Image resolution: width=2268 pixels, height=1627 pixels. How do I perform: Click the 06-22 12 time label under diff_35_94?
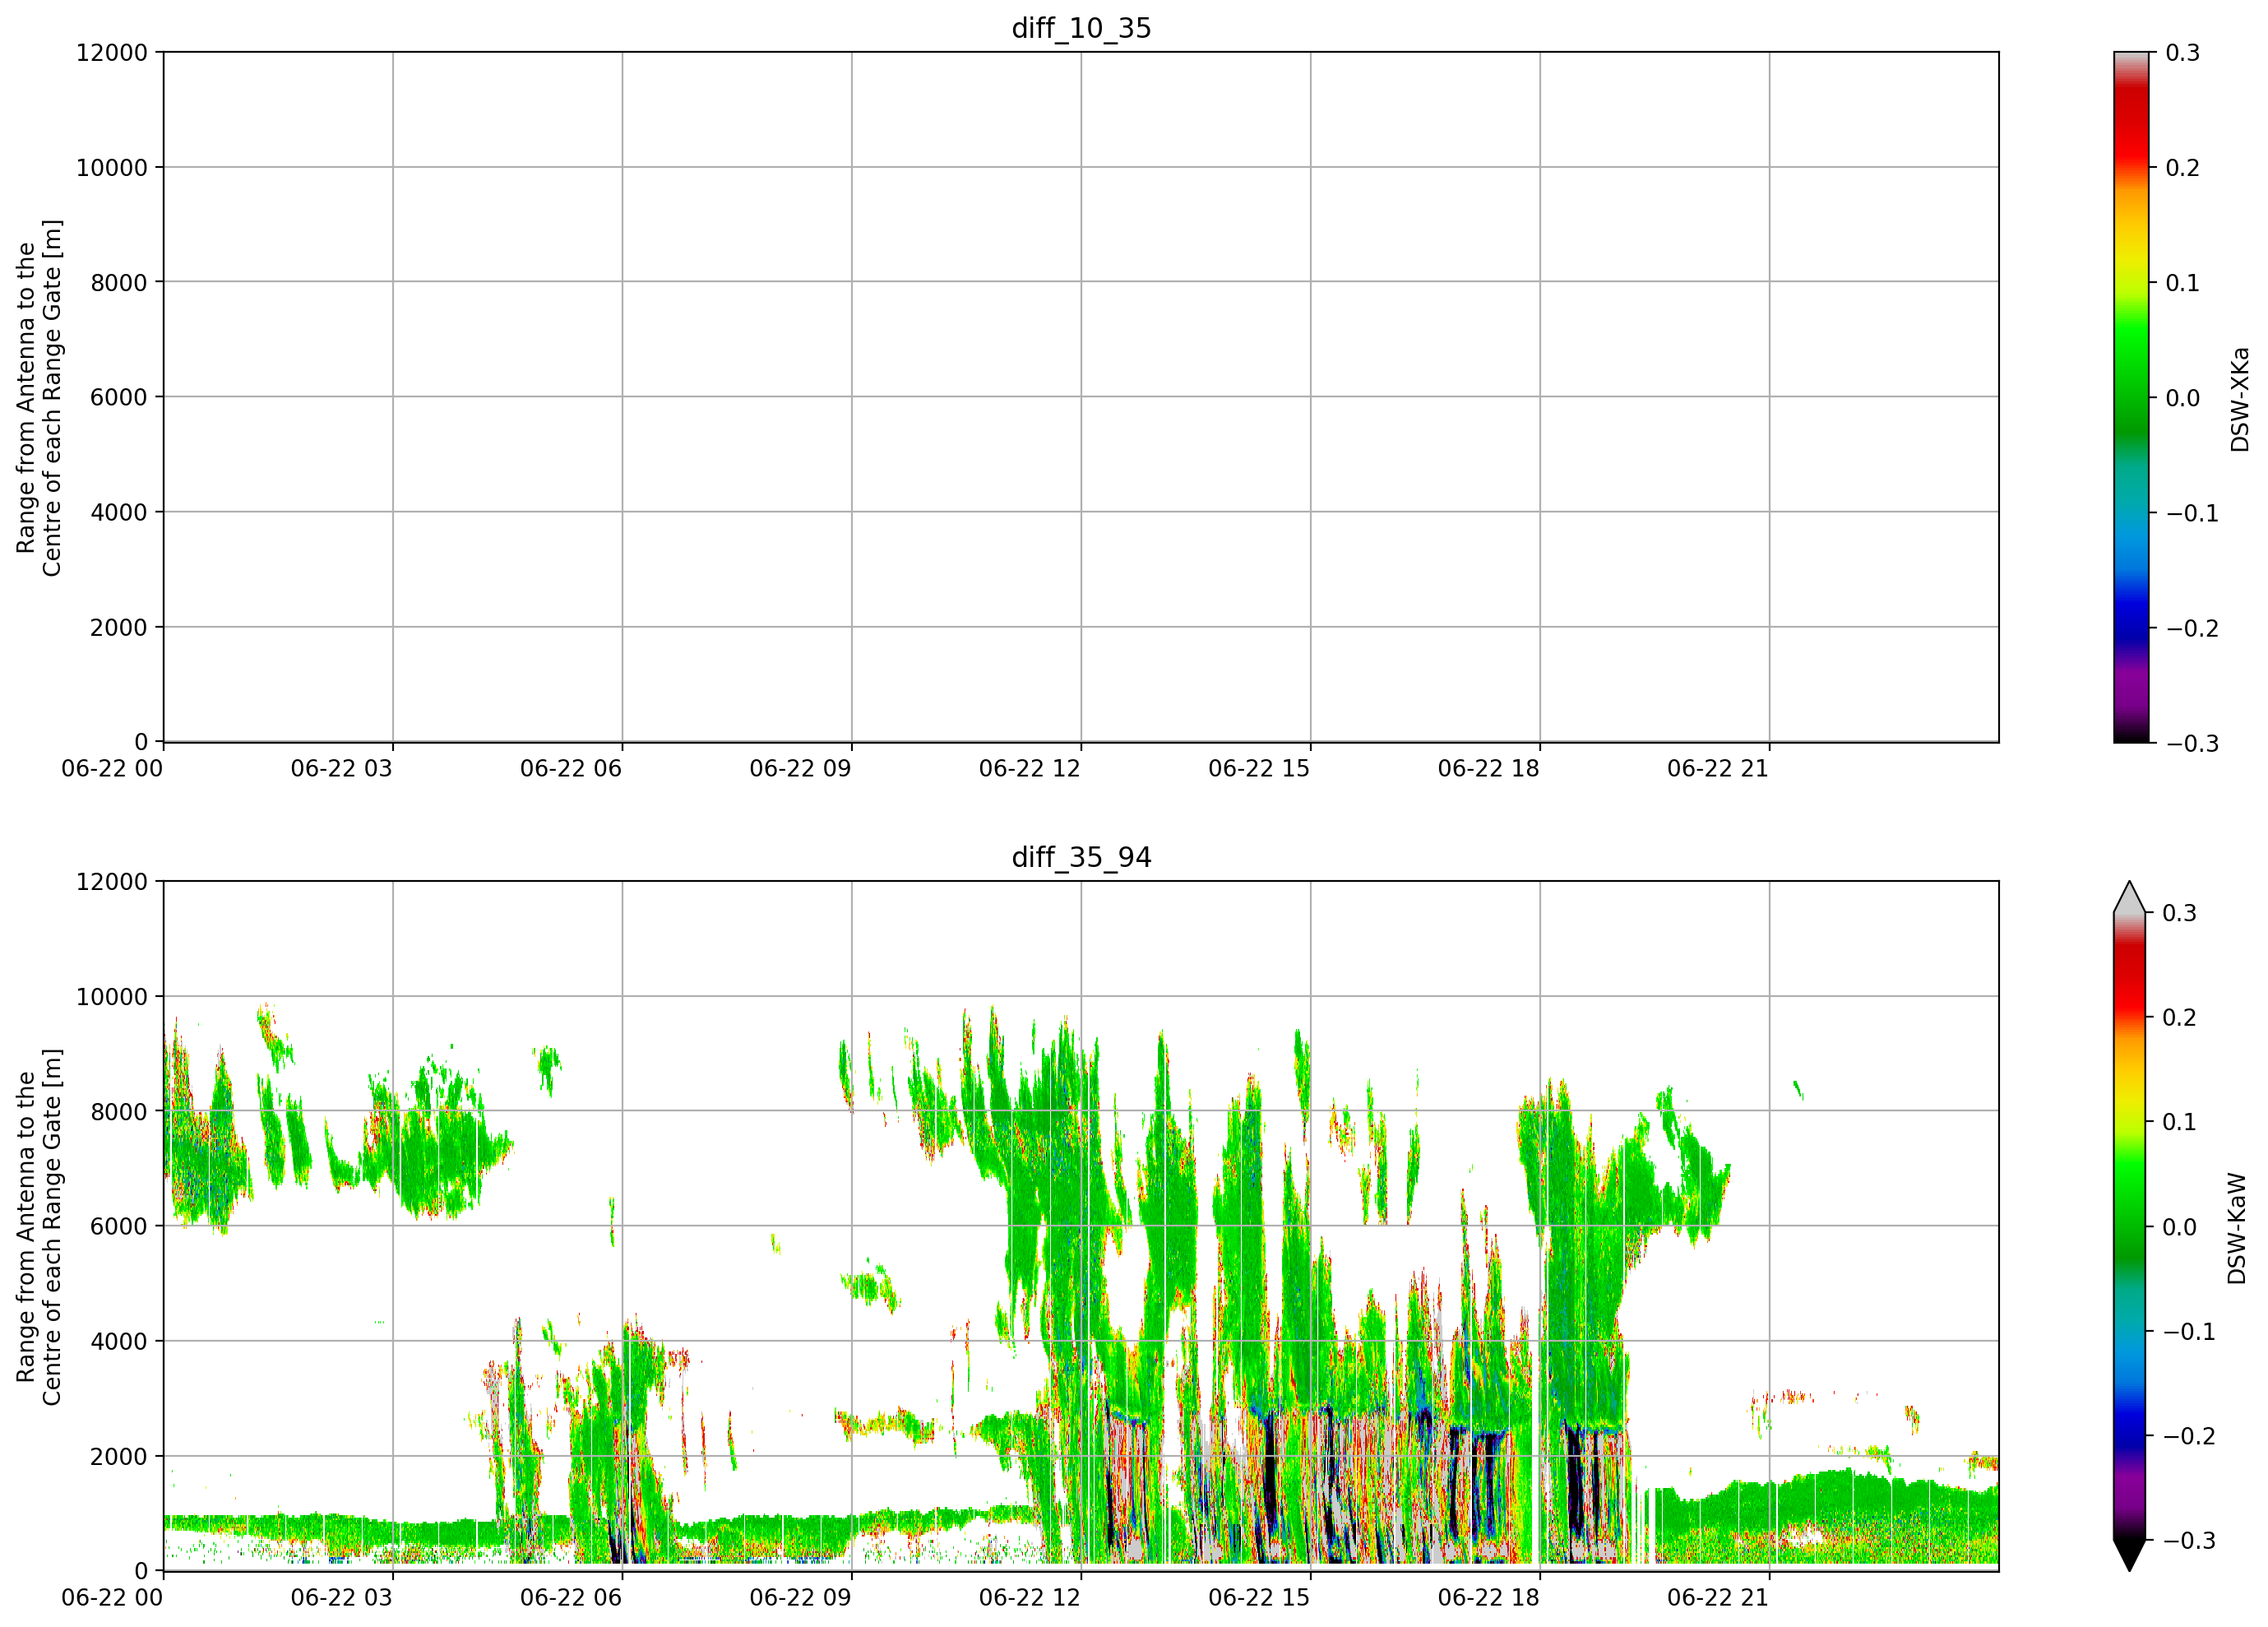click(x=1030, y=1598)
